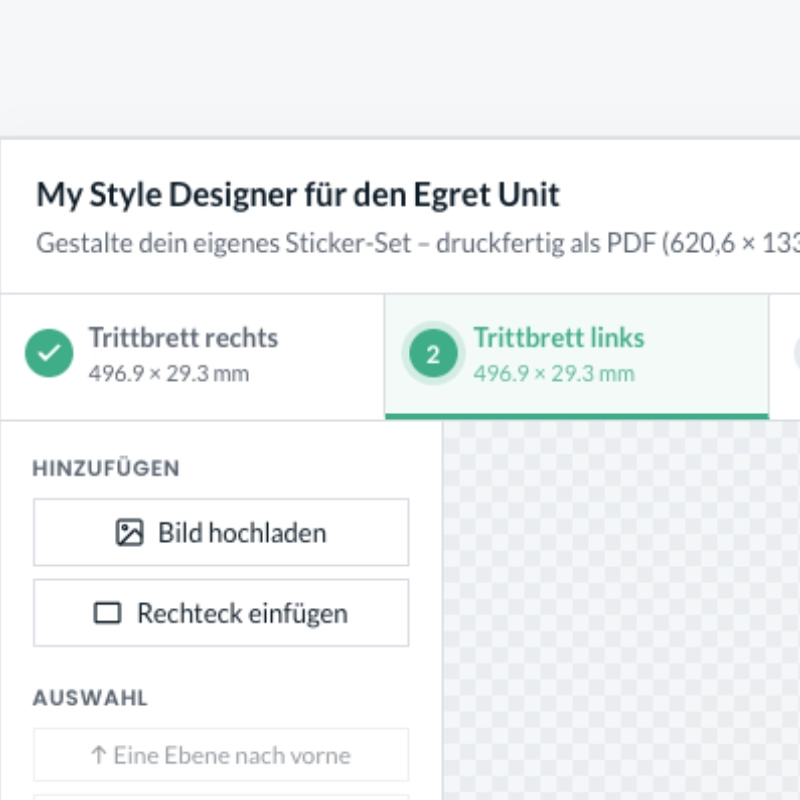
Task: Click the heading My Style Designer für den Egret Unit
Action: 298,195
